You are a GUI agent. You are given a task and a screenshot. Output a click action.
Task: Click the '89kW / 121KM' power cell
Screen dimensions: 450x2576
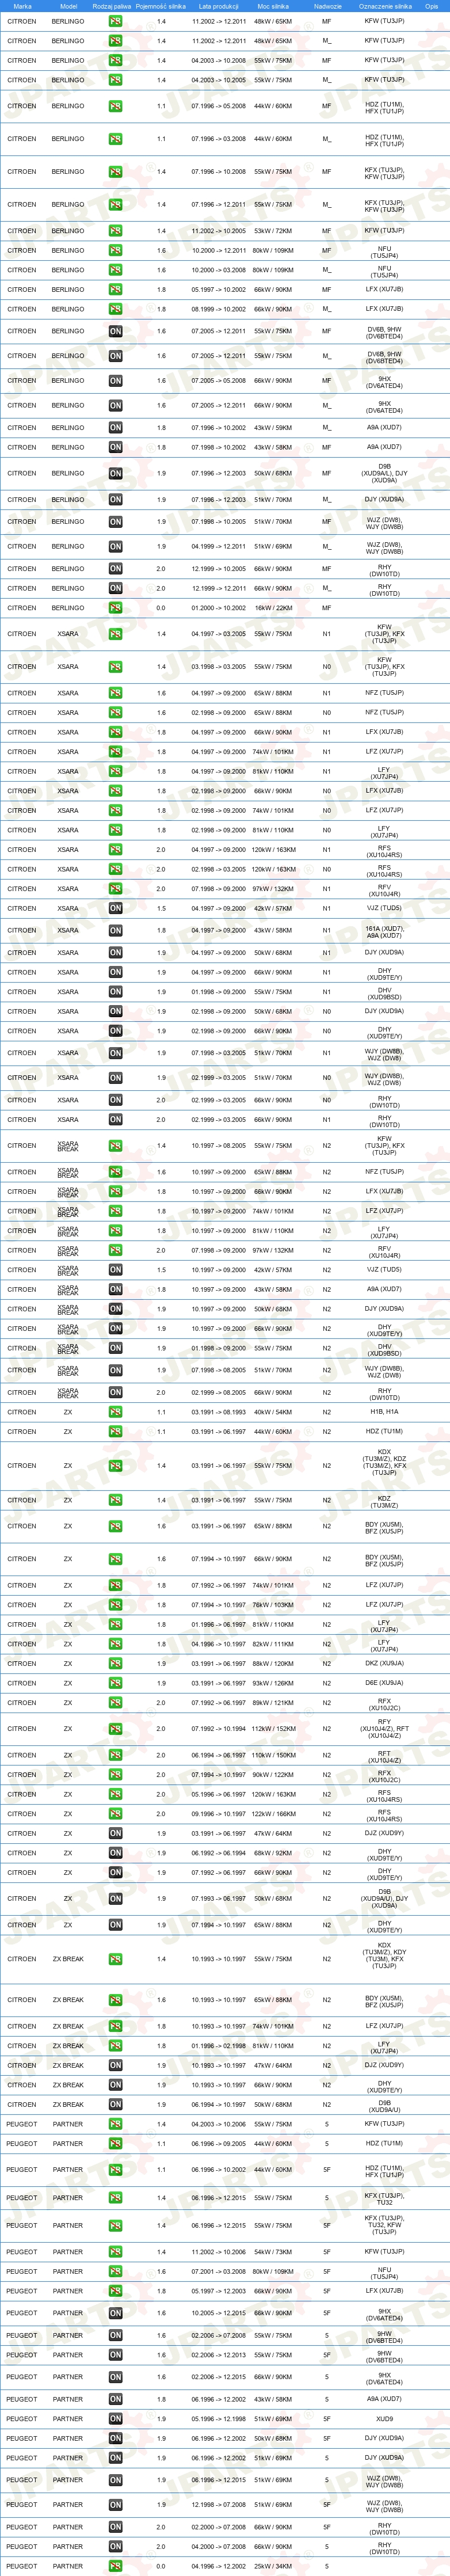pyautogui.click(x=273, y=1703)
